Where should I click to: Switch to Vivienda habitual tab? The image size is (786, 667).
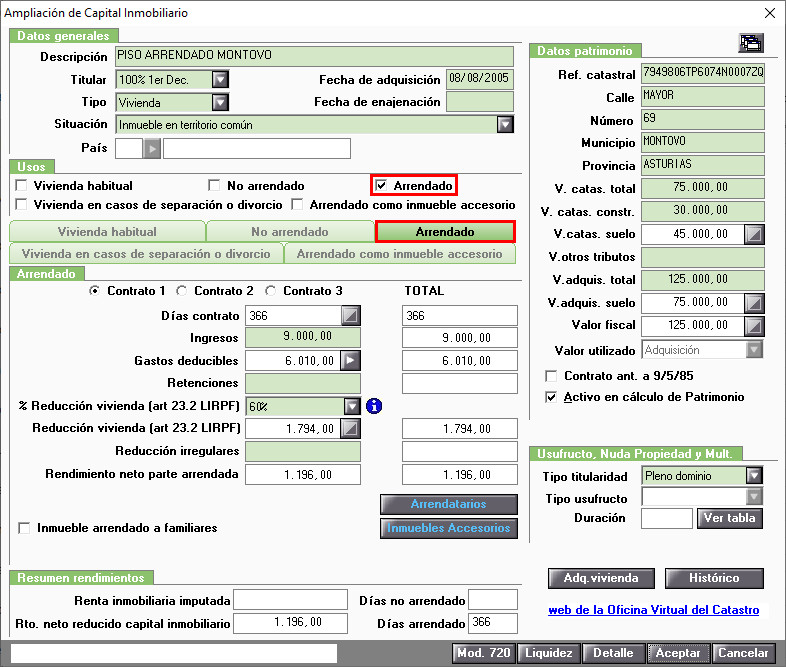107,232
